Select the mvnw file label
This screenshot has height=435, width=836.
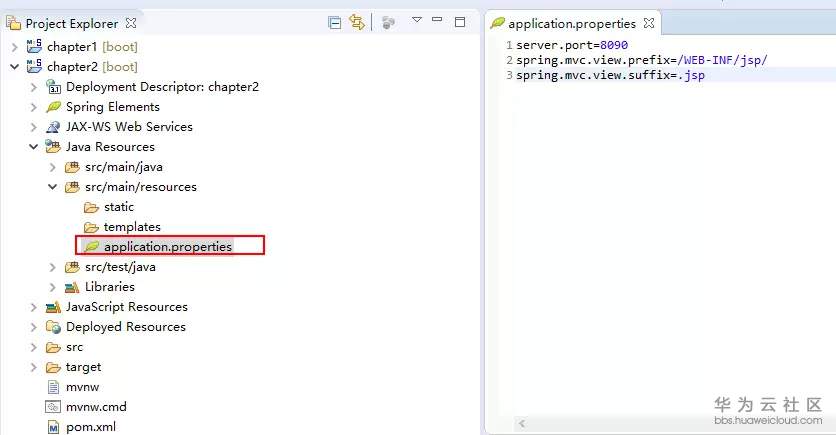click(x=83, y=387)
